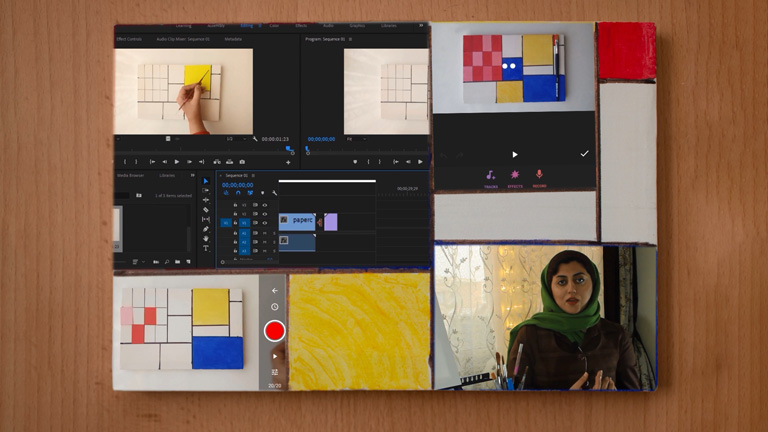Screen dimensions: 768x432
Task: Tap the timer clock icon in camera app
Action: [274, 307]
